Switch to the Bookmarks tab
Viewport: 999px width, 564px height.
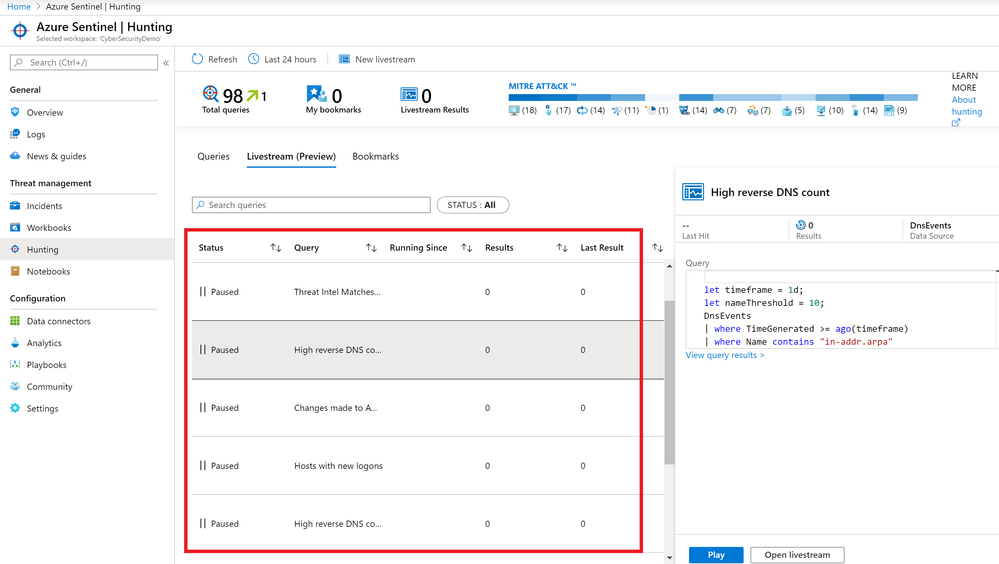pos(375,156)
